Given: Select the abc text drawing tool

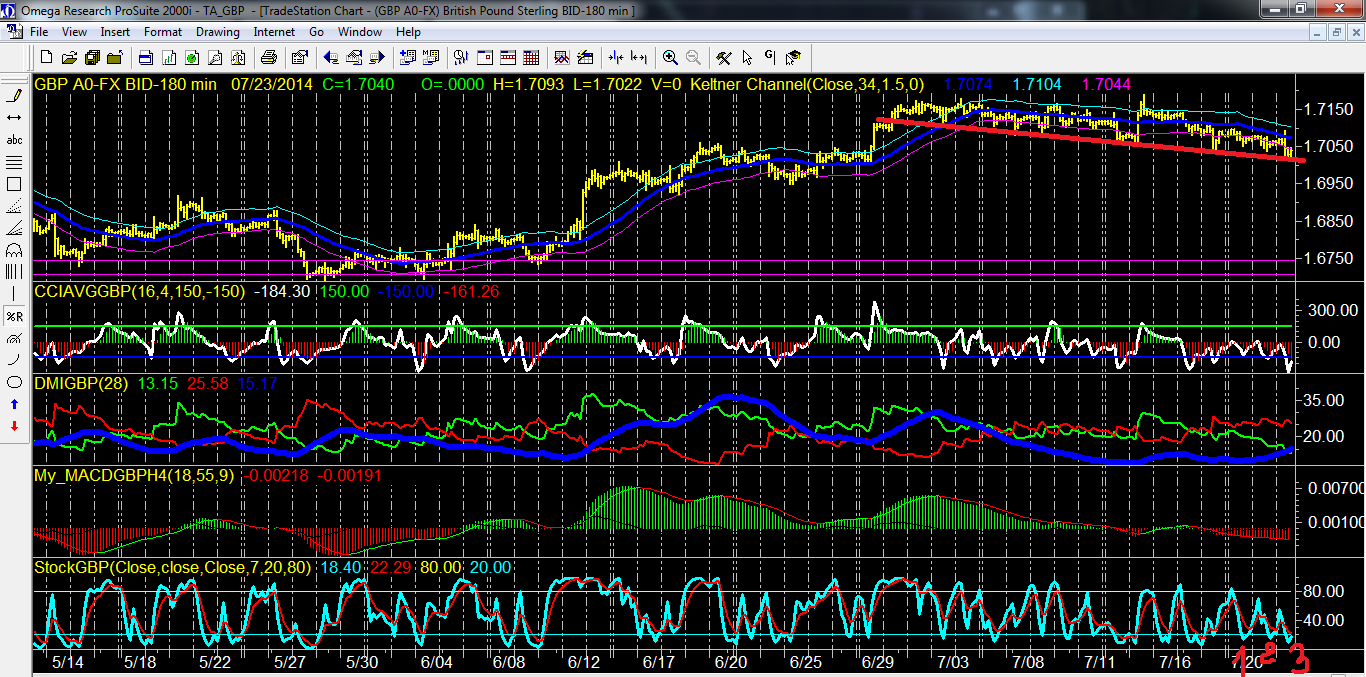Looking at the screenshot, I should (14, 140).
